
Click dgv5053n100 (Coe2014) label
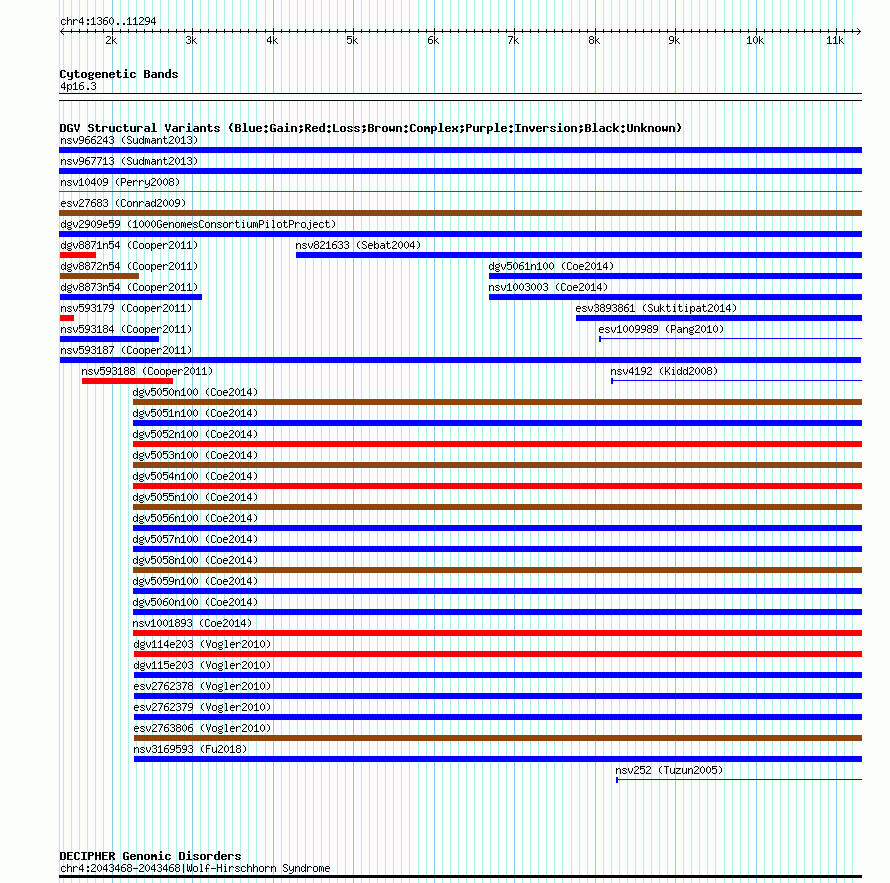coord(195,455)
